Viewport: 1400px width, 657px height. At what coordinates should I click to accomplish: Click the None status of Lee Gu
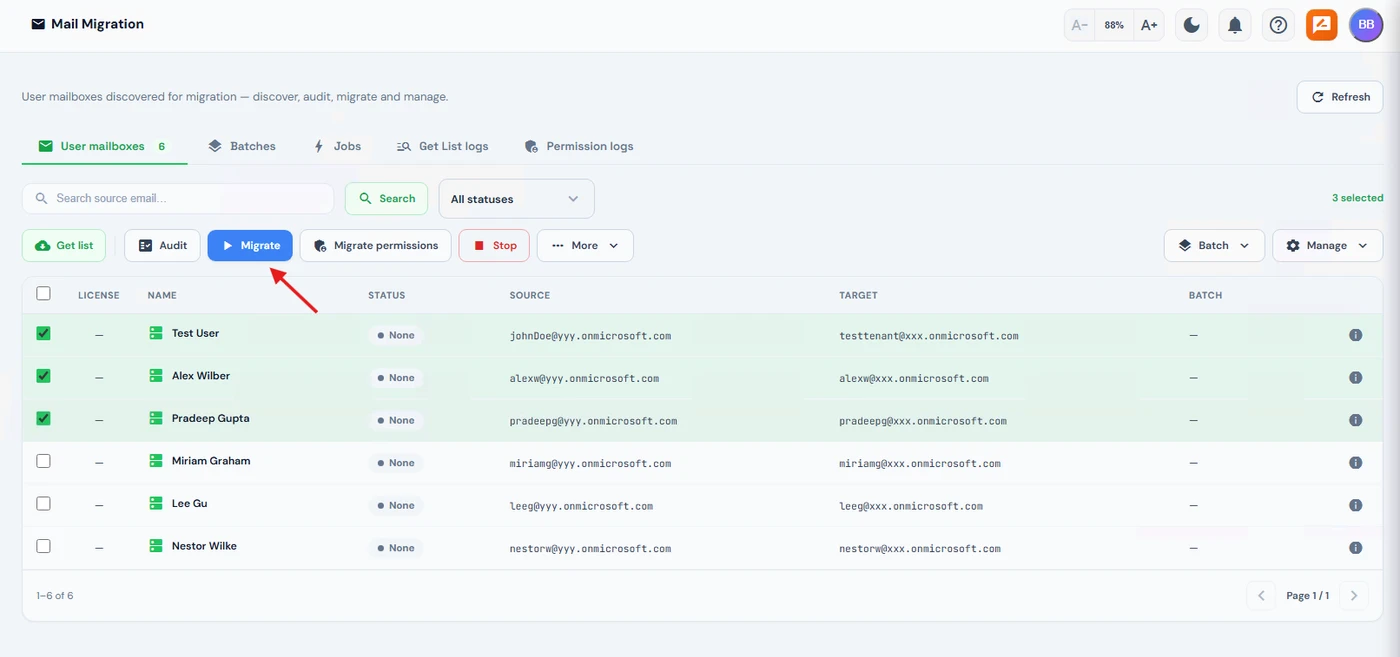(395, 505)
